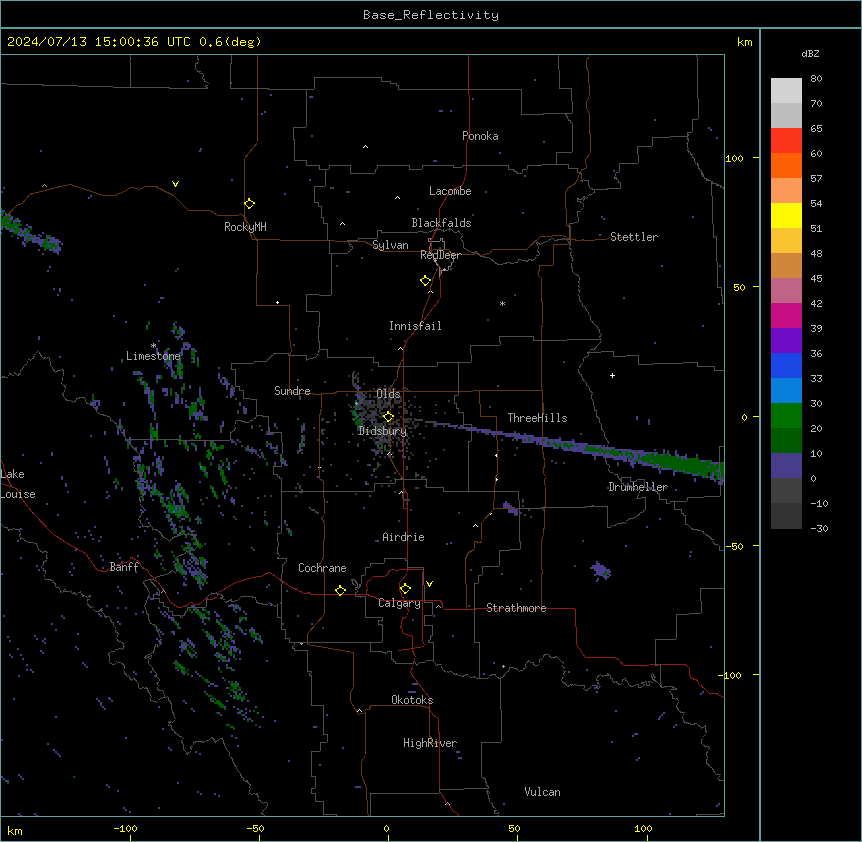Pick the 51-54 dBZ yellow legend swatch

click(786, 215)
